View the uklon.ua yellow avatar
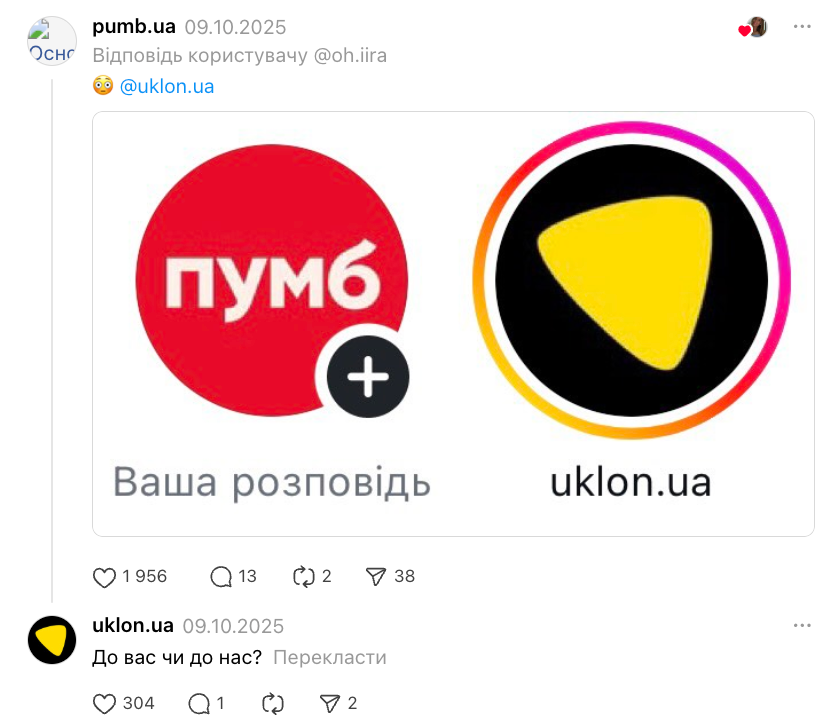838x728 pixels. click(52, 640)
